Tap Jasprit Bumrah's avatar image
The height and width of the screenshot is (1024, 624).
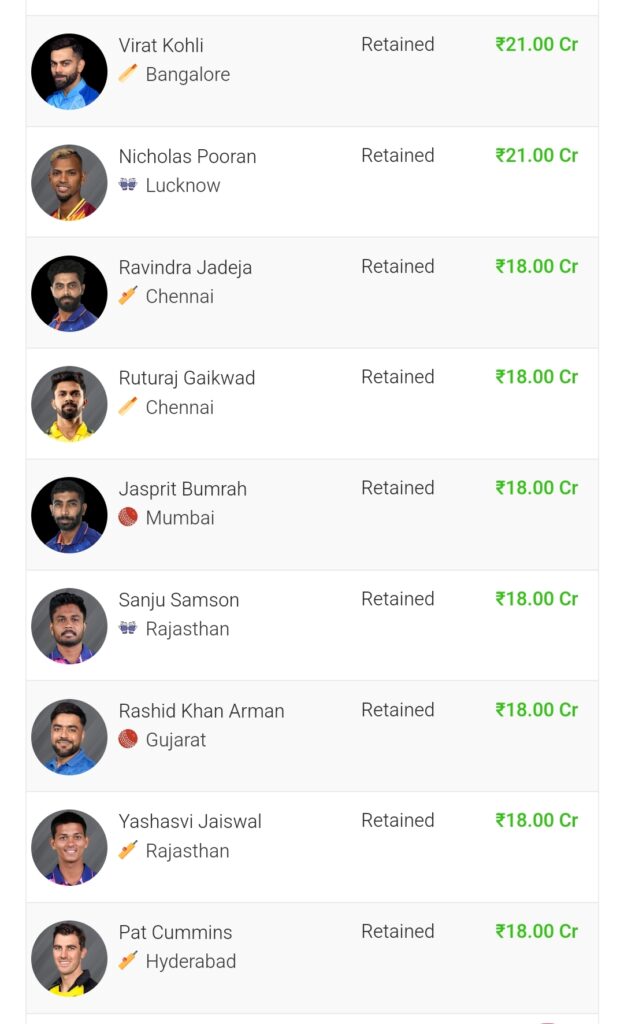click(x=69, y=515)
